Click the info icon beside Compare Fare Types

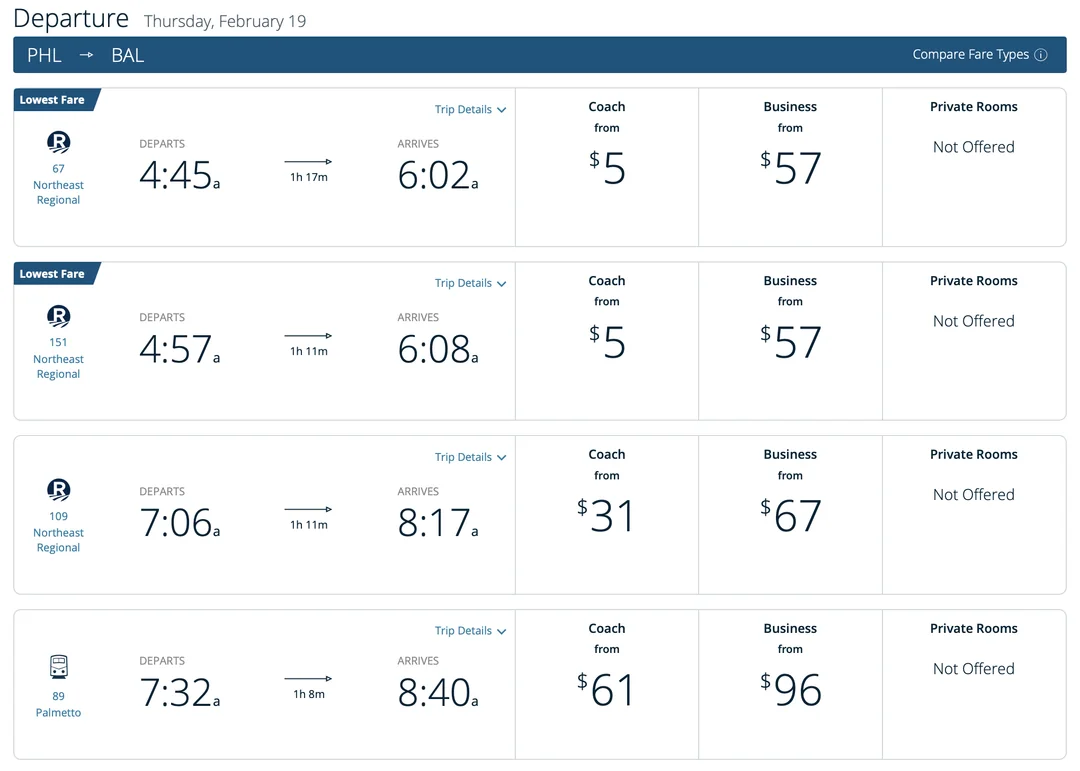coord(1041,55)
